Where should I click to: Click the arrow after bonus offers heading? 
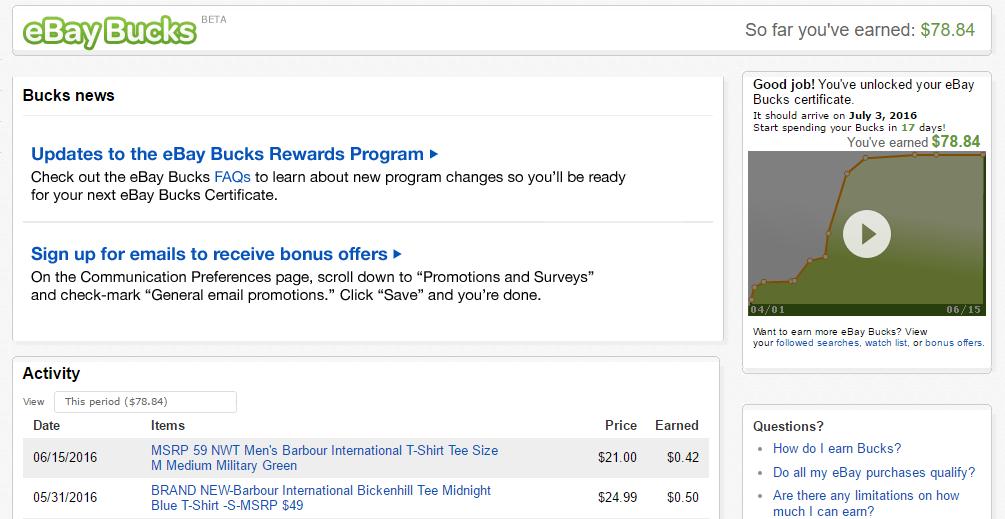397,254
